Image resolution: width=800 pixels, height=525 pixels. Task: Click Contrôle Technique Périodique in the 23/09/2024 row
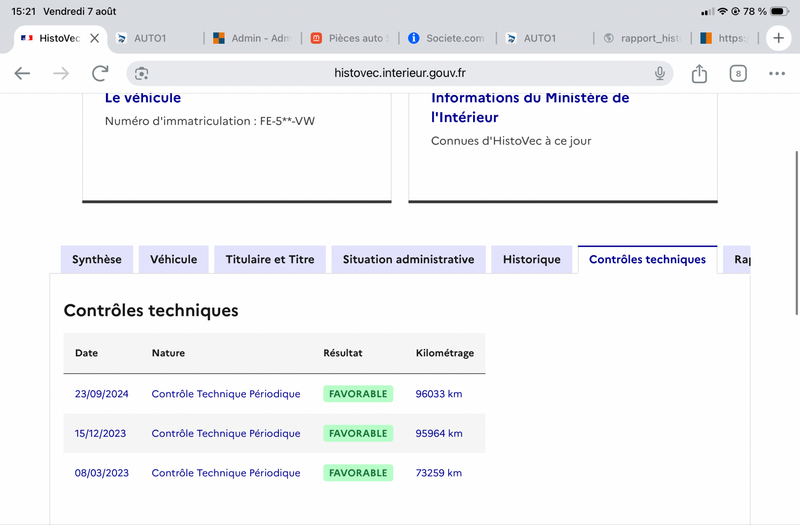pyautogui.click(x=226, y=394)
